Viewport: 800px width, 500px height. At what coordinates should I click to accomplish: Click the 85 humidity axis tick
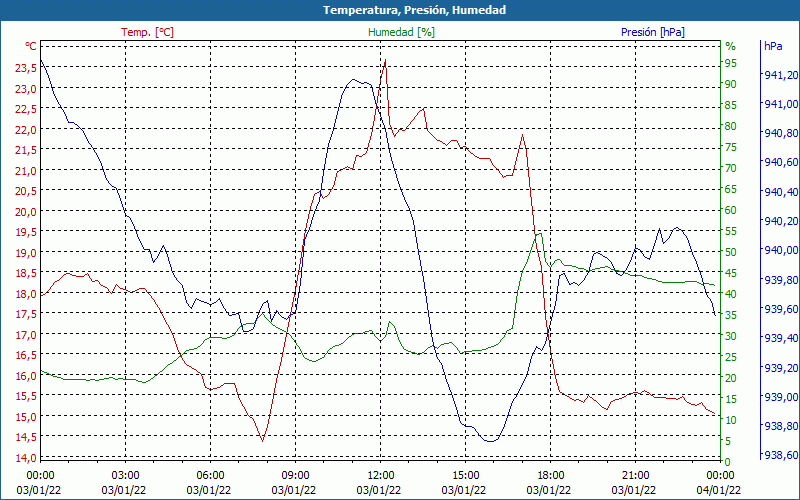point(731,105)
